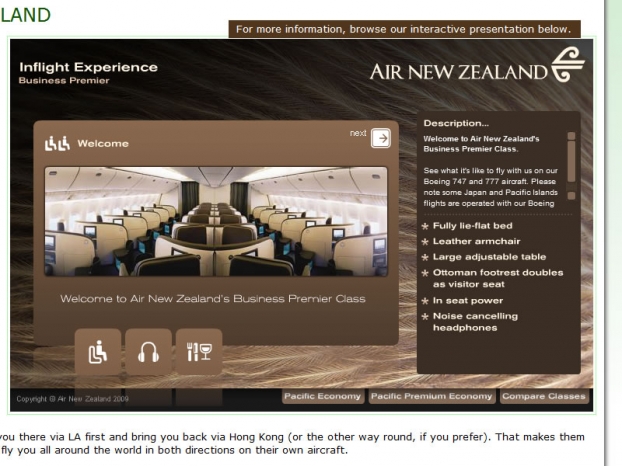Click the Welcome caption under the cabin photo

click(x=213, y=299)
